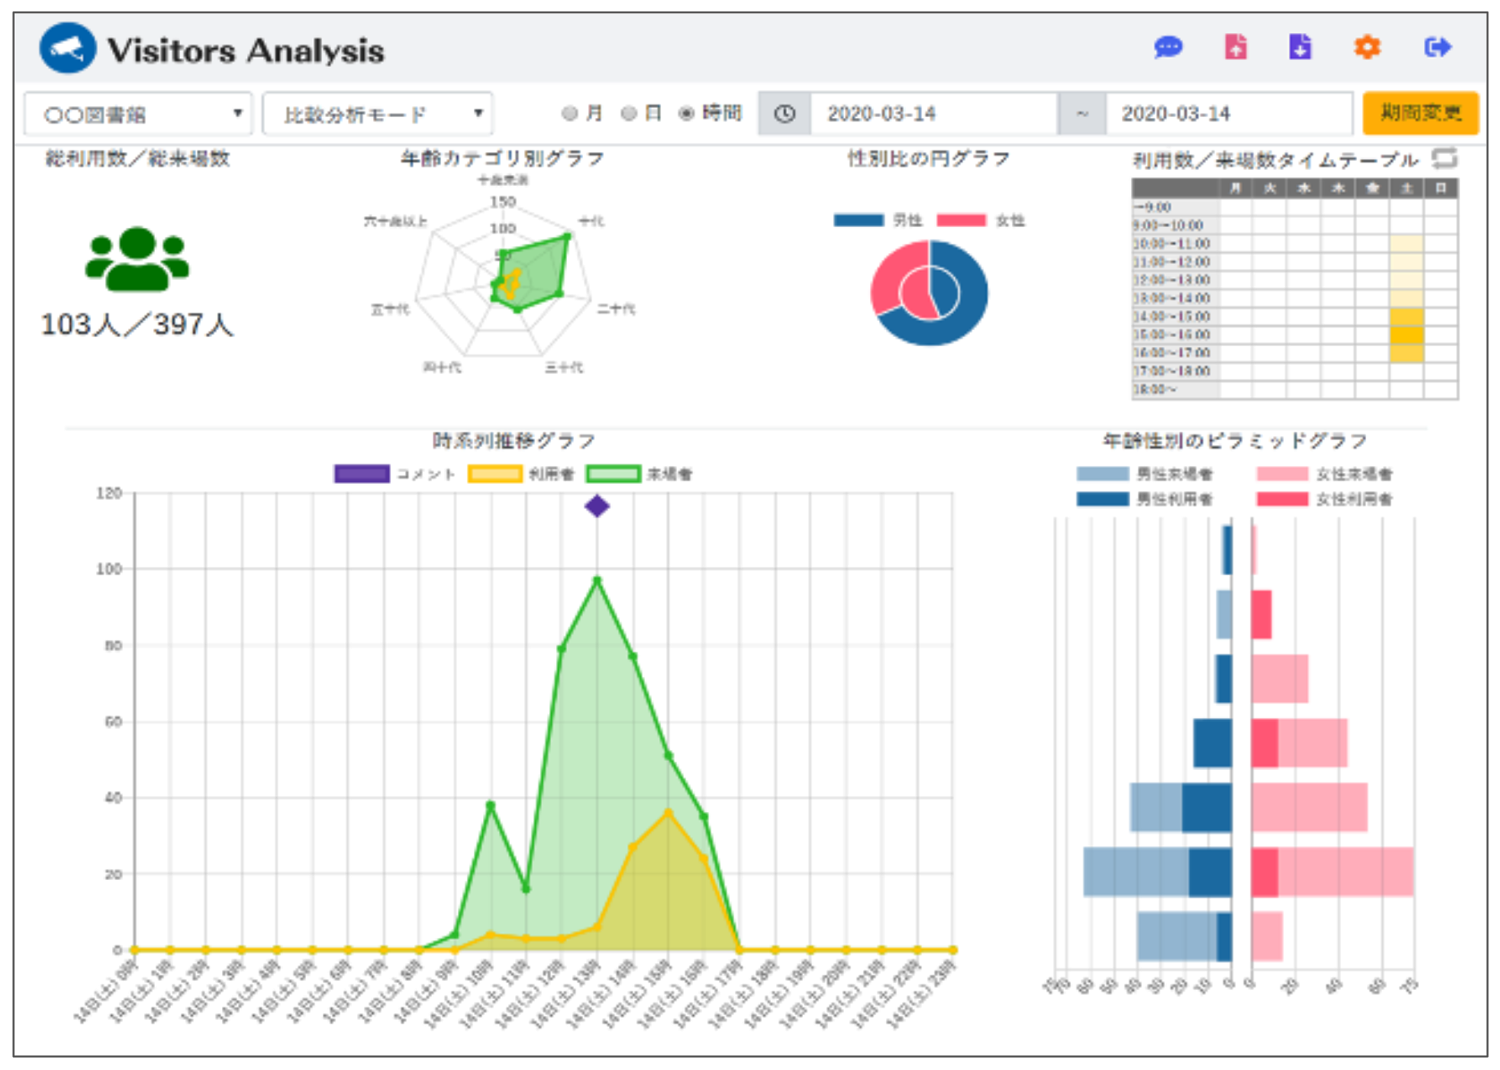Click the 総利用数/総来場数 heading
This screenshot has height=1070, width=1500.
(138, 159)
